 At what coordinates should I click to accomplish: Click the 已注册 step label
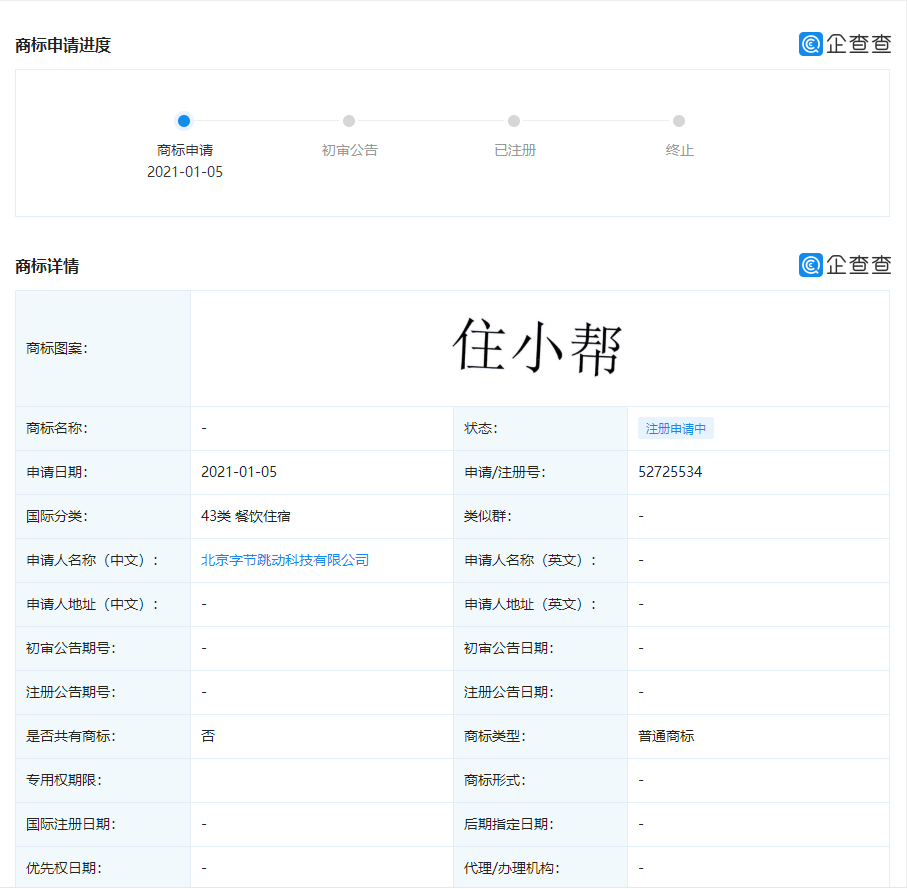pyautogui.click(x=515, y=150)
